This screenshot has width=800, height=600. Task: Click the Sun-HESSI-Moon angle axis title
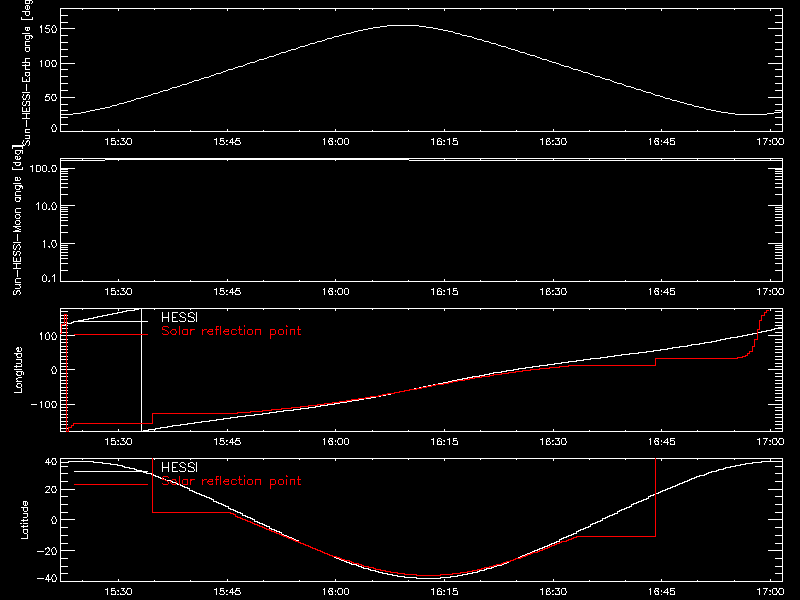coord(17,220)
